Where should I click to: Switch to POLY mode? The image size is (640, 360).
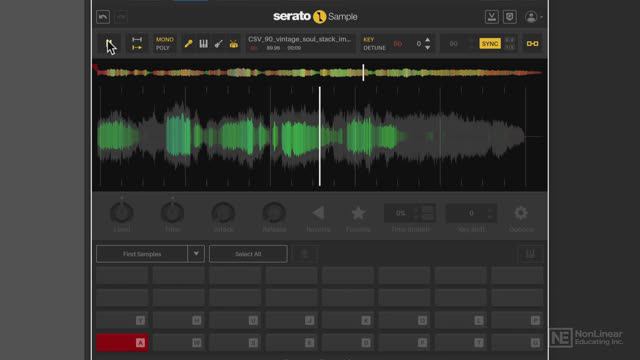163,48
